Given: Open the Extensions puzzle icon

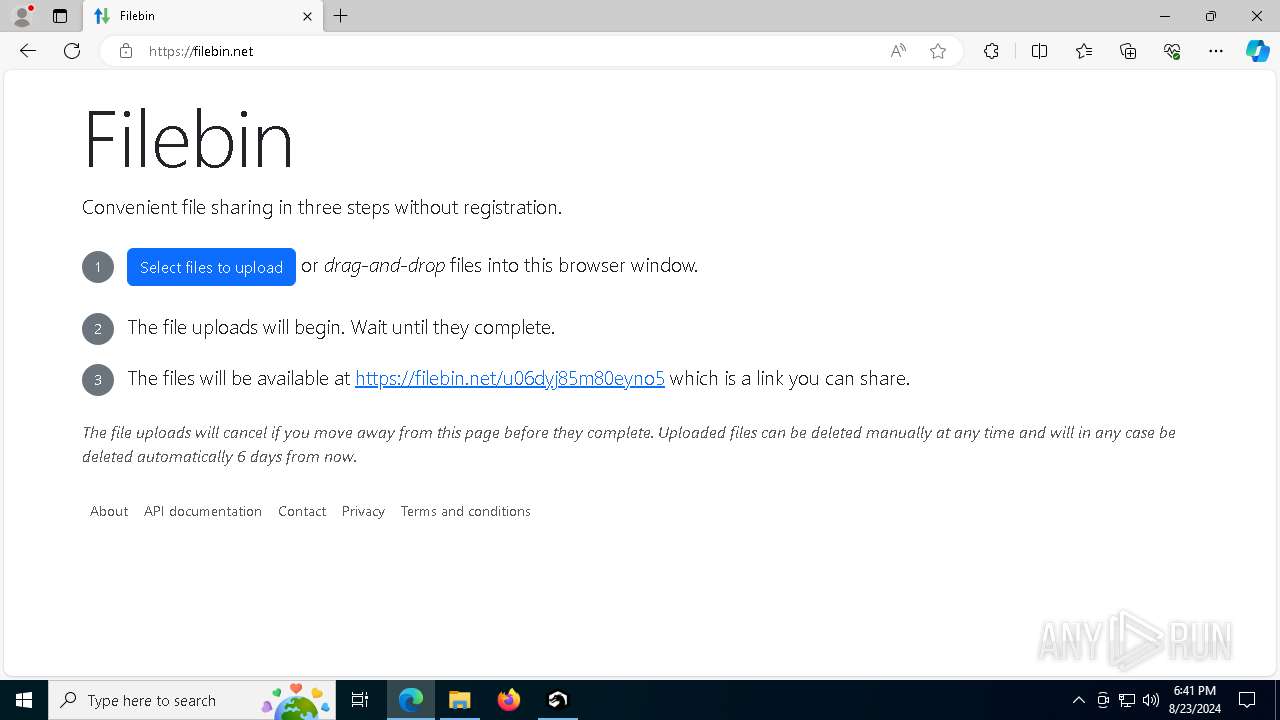Looking at the screenshot, I should tap(991, 51).
